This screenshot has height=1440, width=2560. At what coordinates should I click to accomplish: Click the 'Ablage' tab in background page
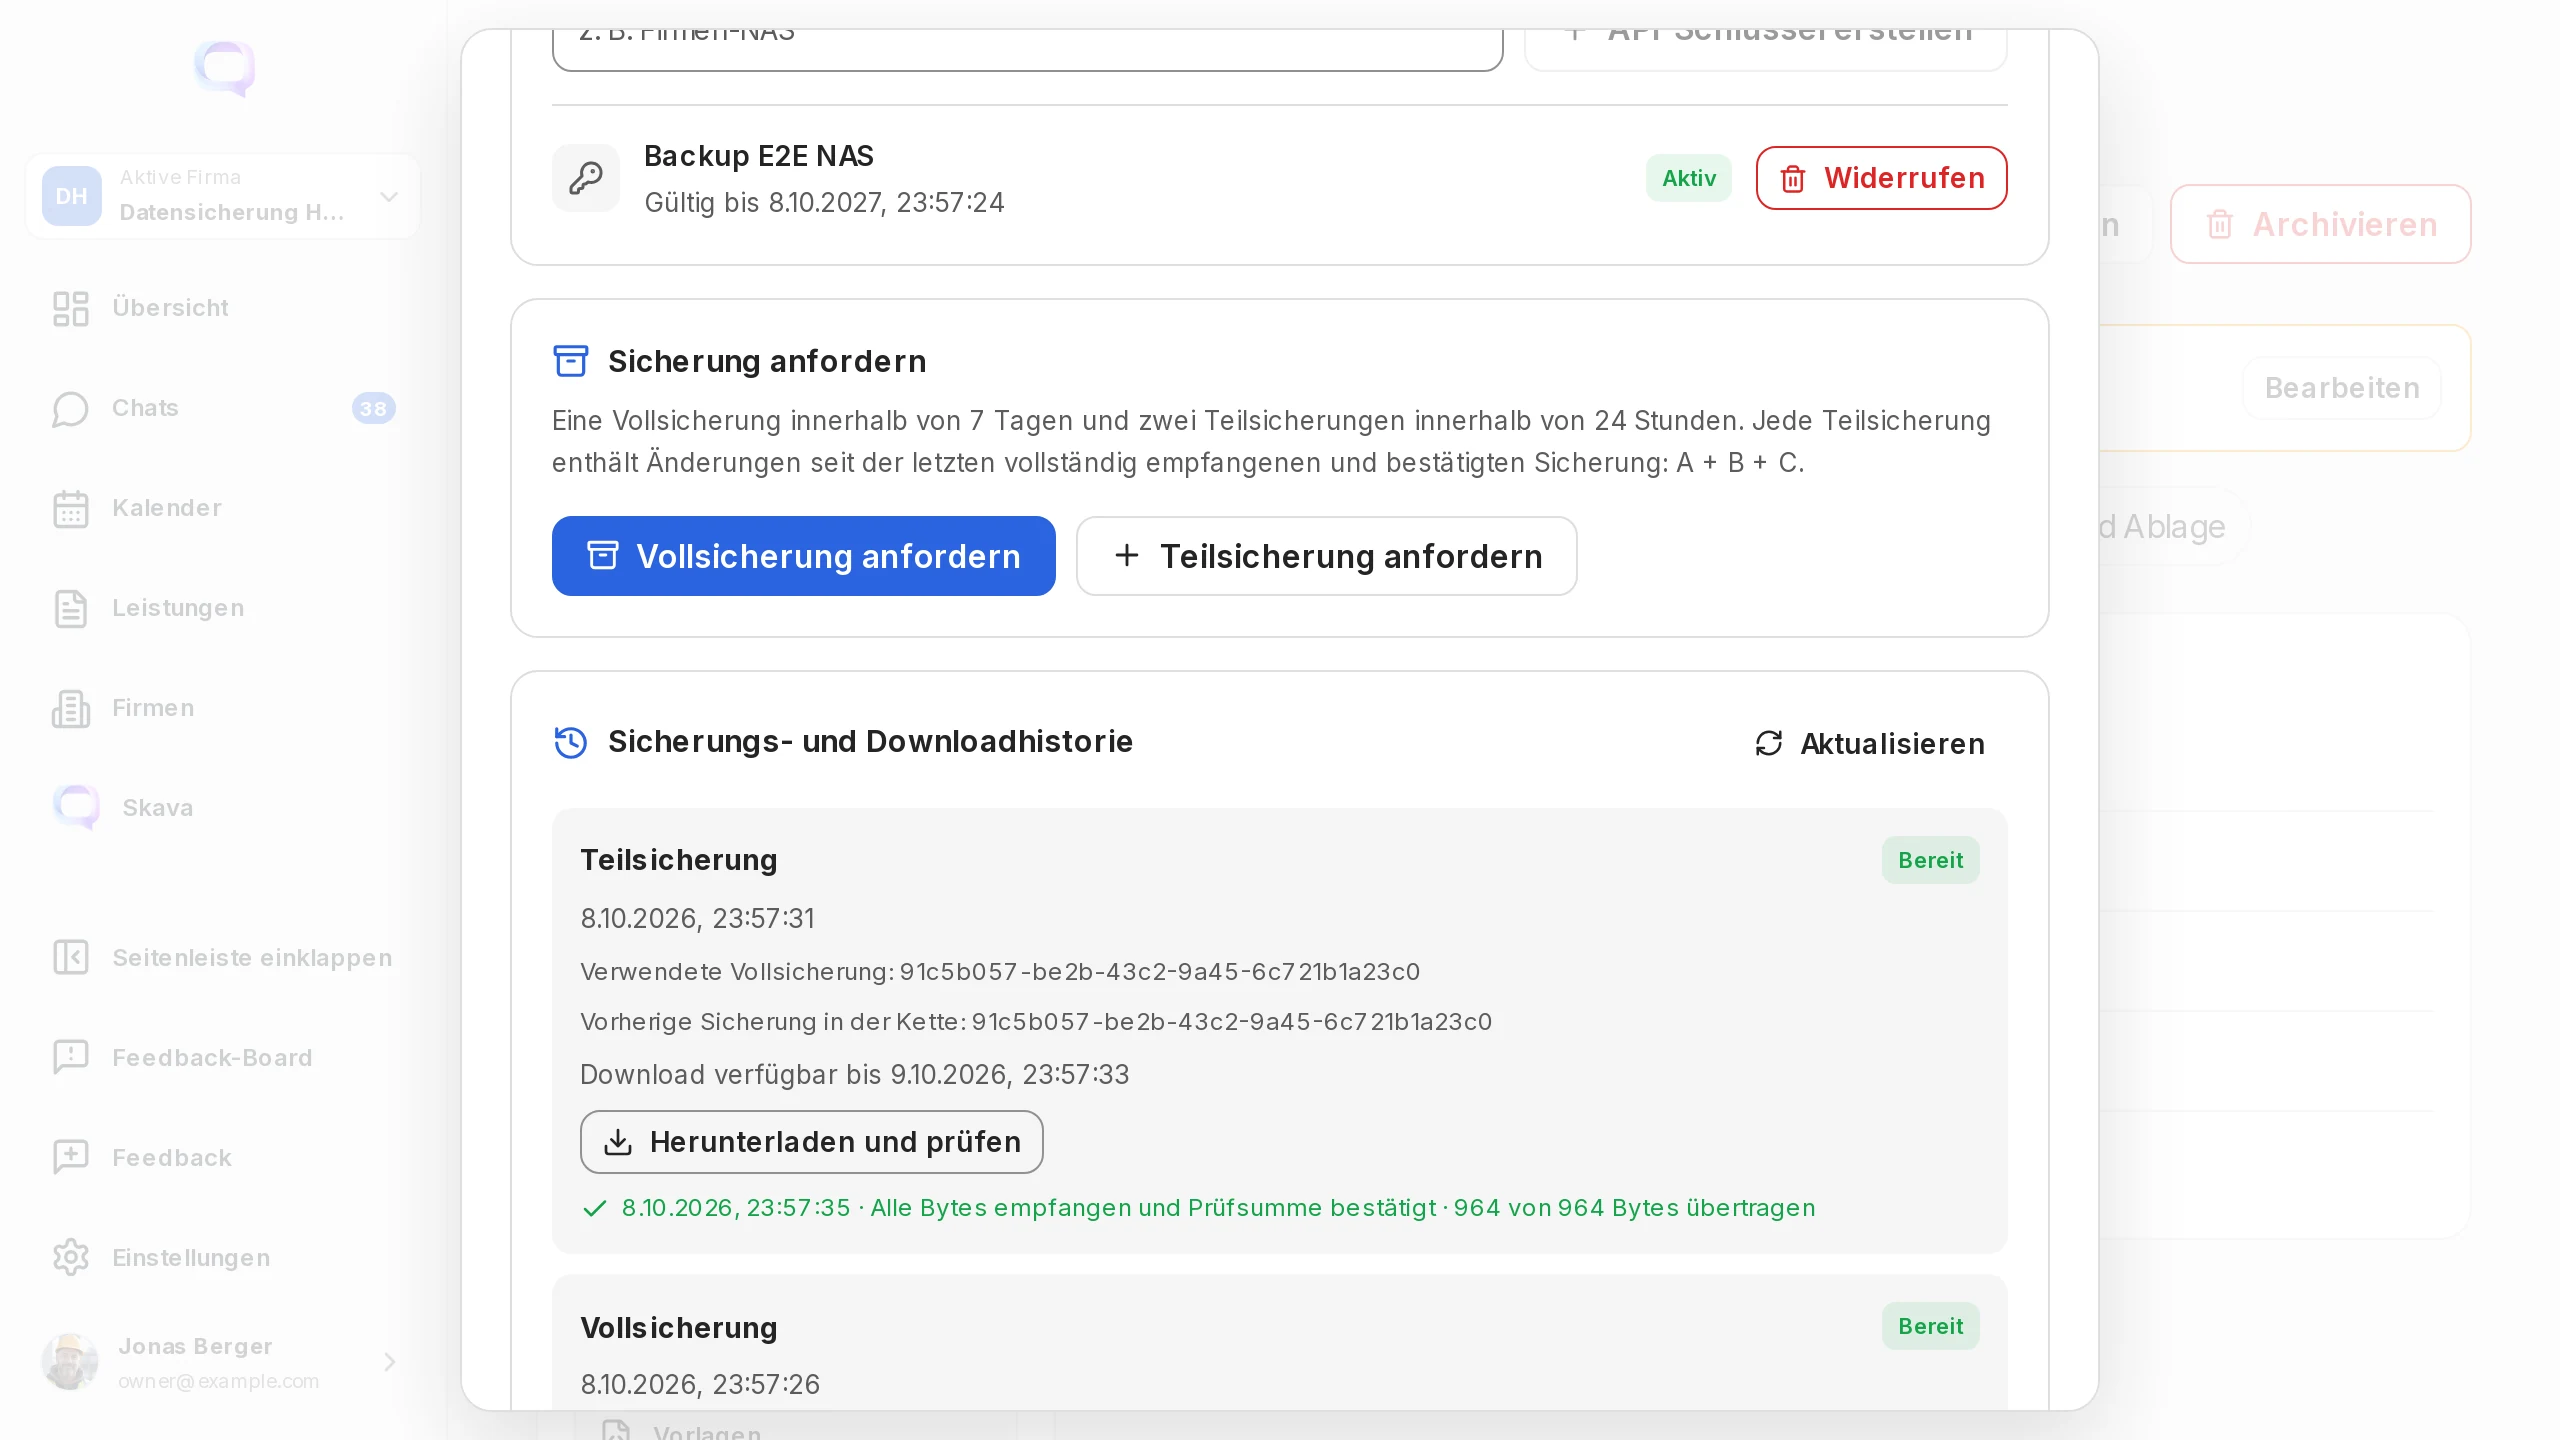tap(2174, 526)
